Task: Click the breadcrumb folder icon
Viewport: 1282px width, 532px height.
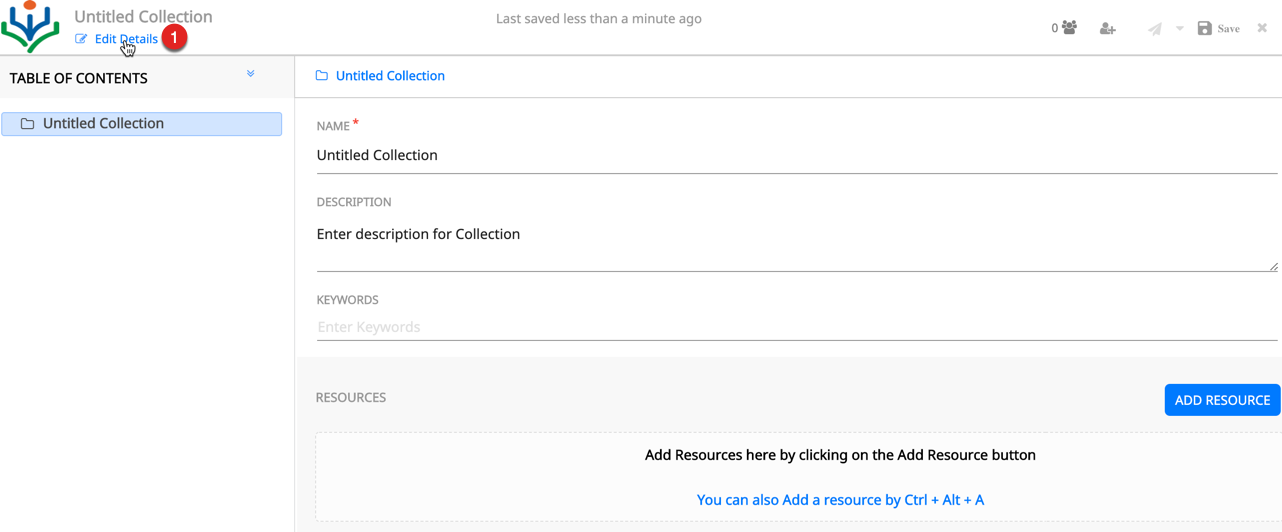Action: tap(322, 76)
